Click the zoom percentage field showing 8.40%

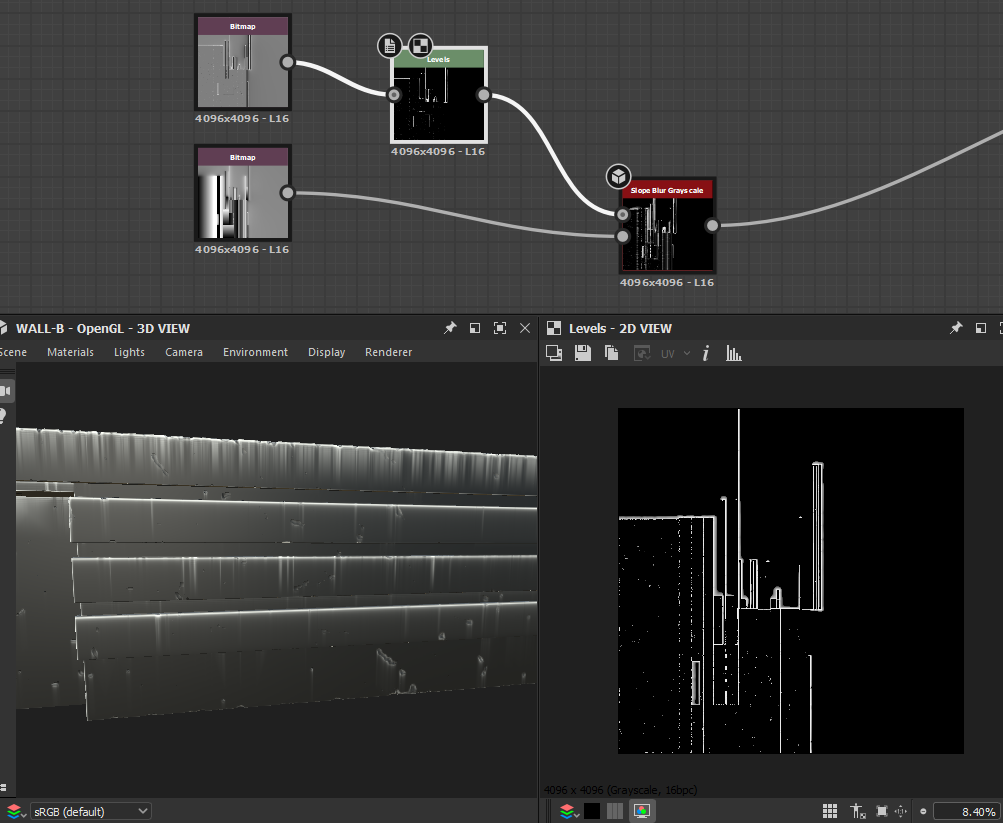point(960,811)
